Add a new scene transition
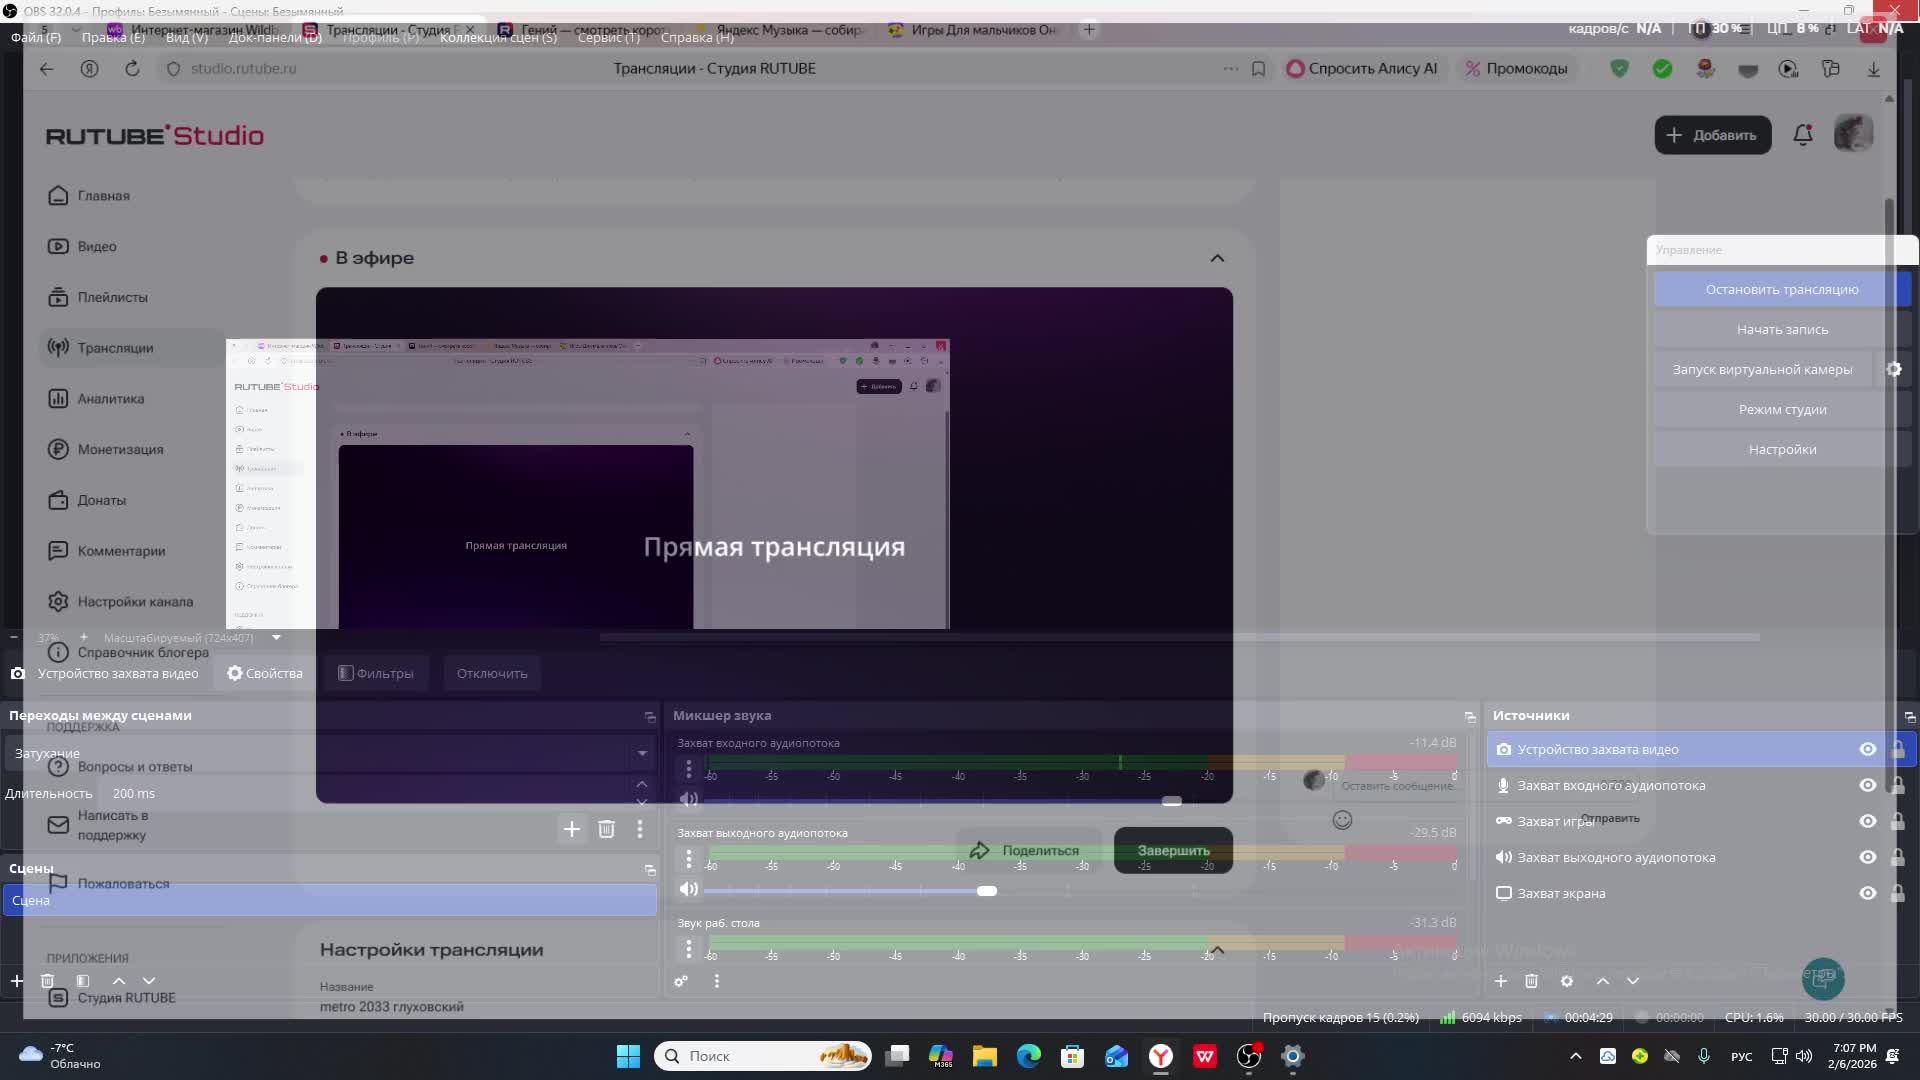1920x1080 pixels. point(572,829)
